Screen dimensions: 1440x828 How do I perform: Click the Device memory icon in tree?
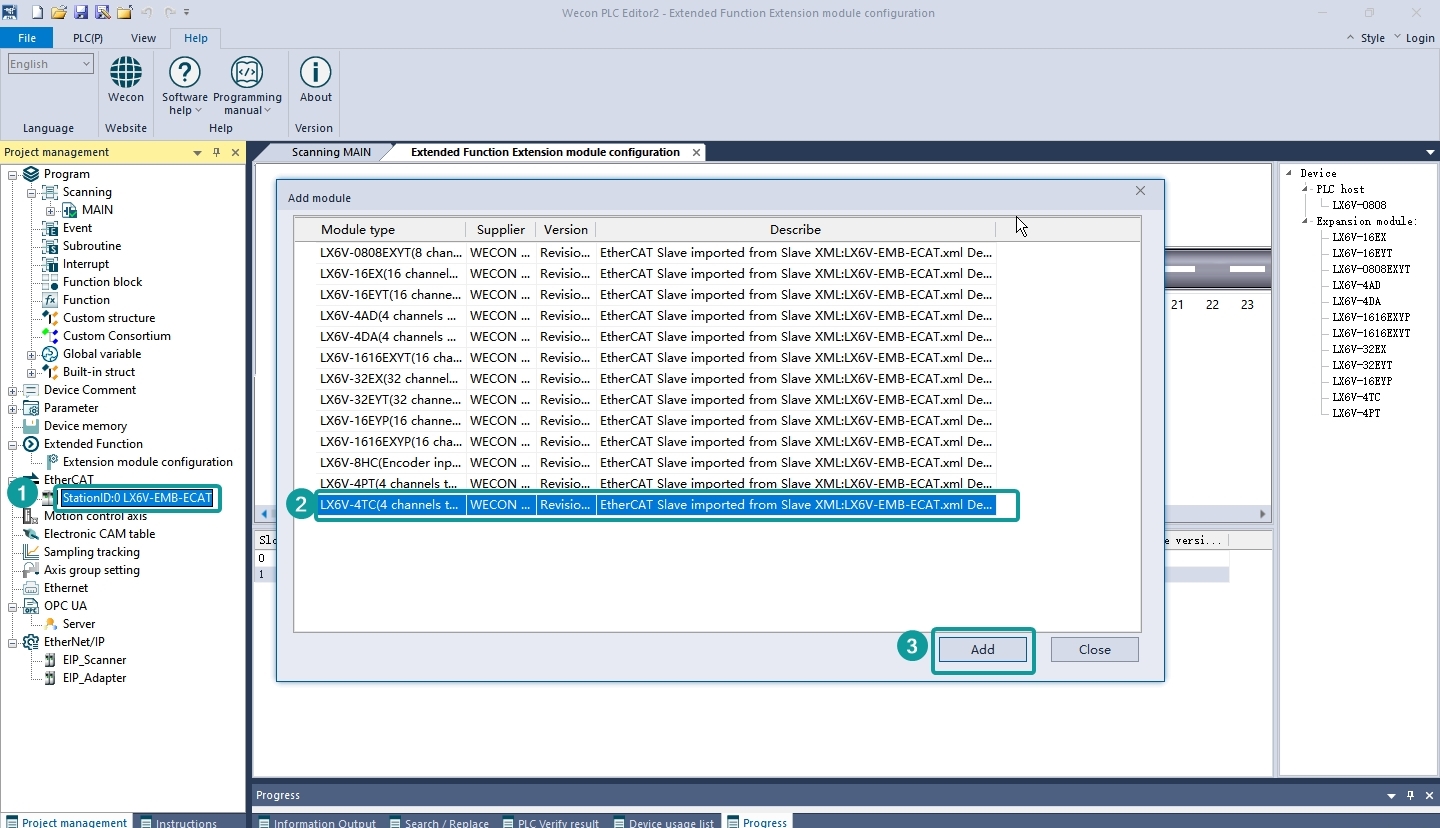(x=30, y=426)
